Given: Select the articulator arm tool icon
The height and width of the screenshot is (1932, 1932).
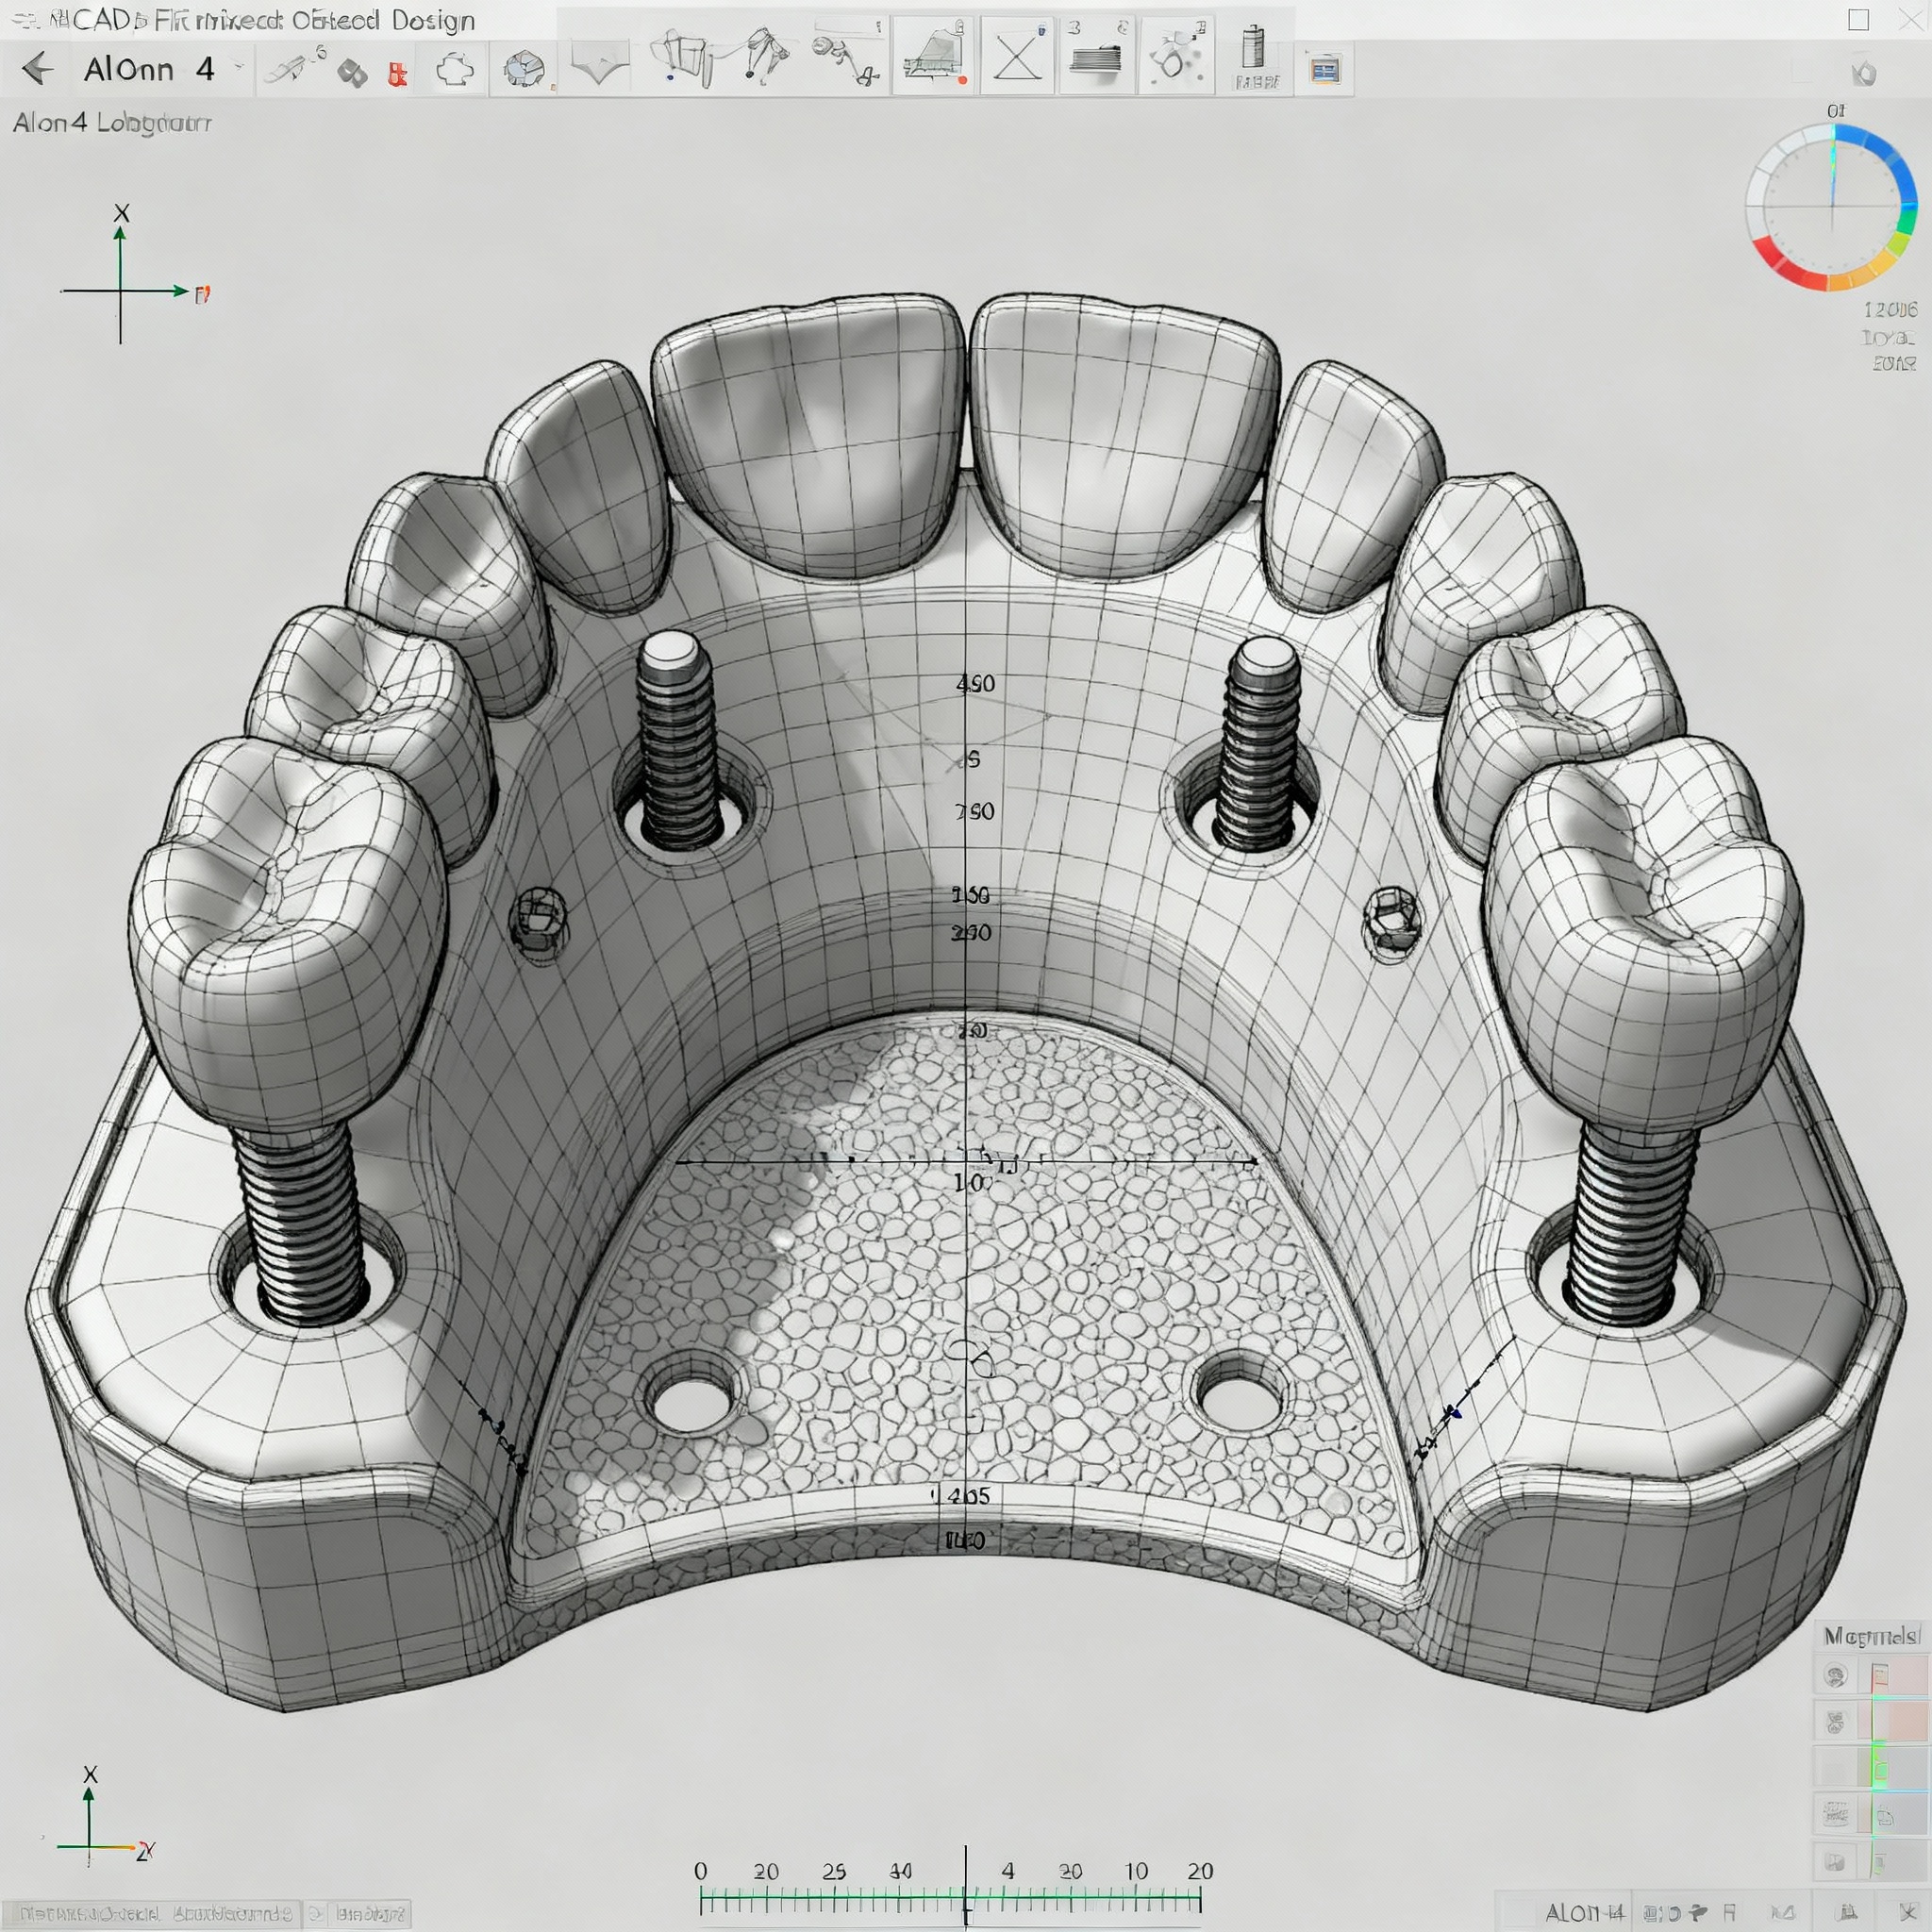Looking at the screenshot, I should pyautogui.click(x=765, y=55).
